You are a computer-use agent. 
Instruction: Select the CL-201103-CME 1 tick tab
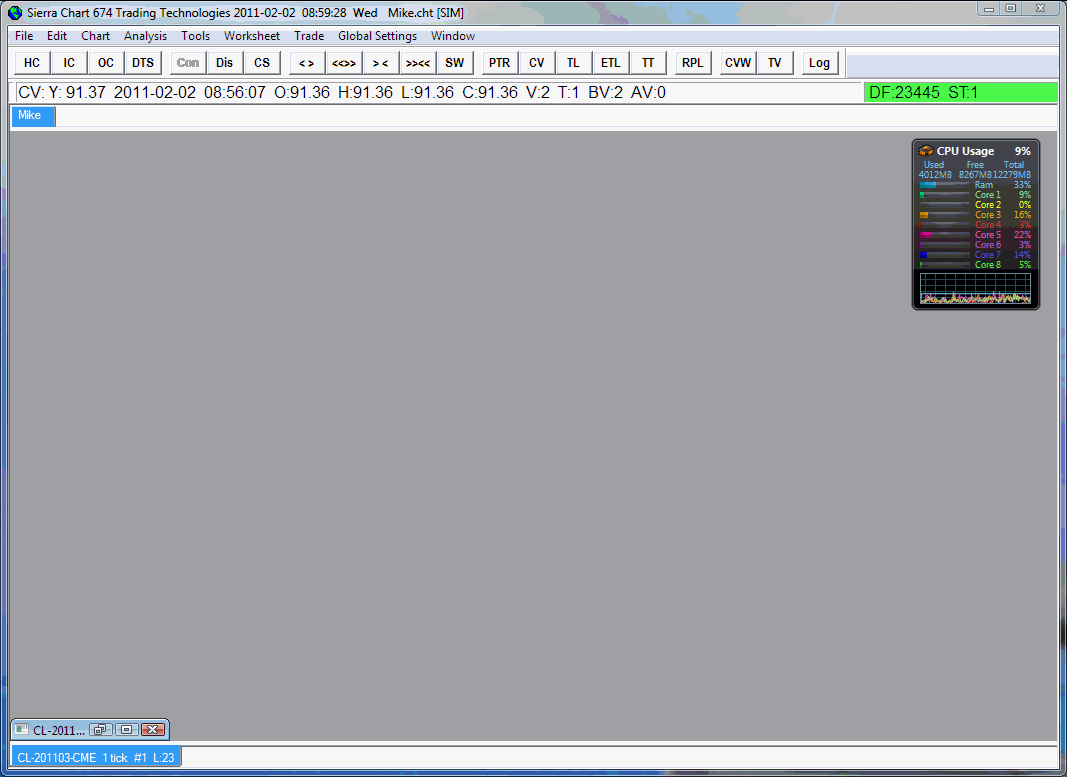click(96, 757)
